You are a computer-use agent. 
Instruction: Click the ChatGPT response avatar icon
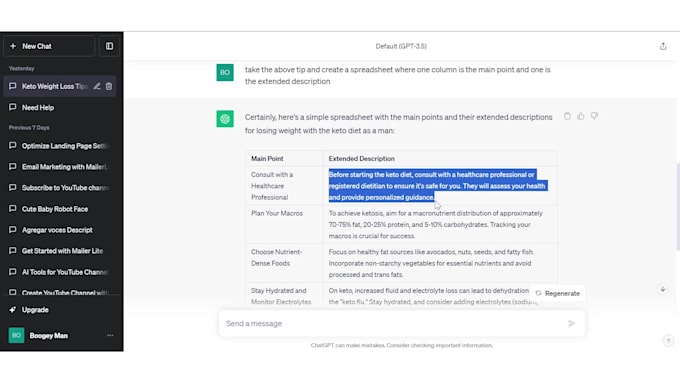[x=225, y=119]
